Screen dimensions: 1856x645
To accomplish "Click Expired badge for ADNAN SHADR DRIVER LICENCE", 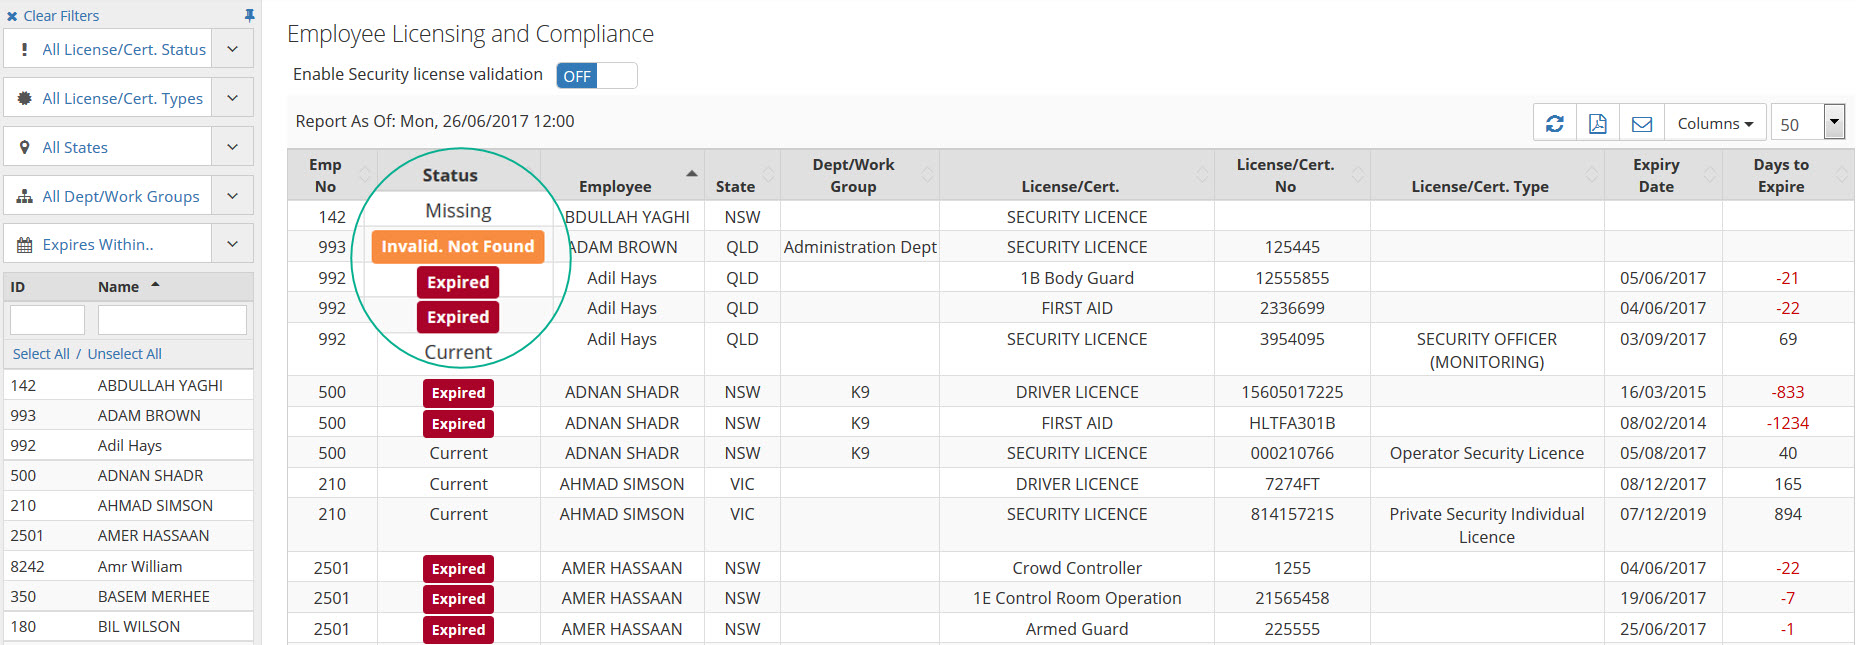I will click(x=458, y=393).
